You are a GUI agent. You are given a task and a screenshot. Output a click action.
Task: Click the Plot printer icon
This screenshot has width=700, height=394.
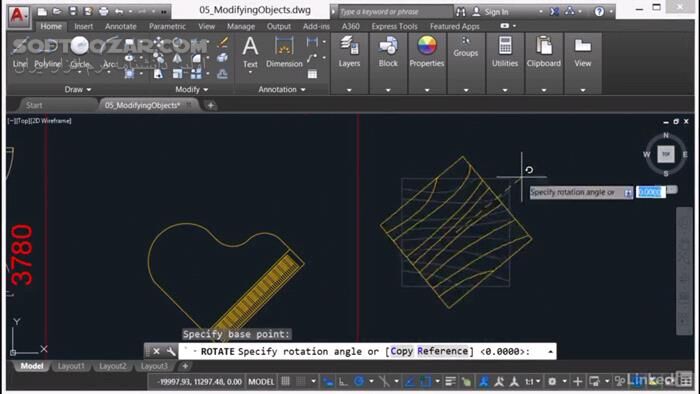pos(103,11)
